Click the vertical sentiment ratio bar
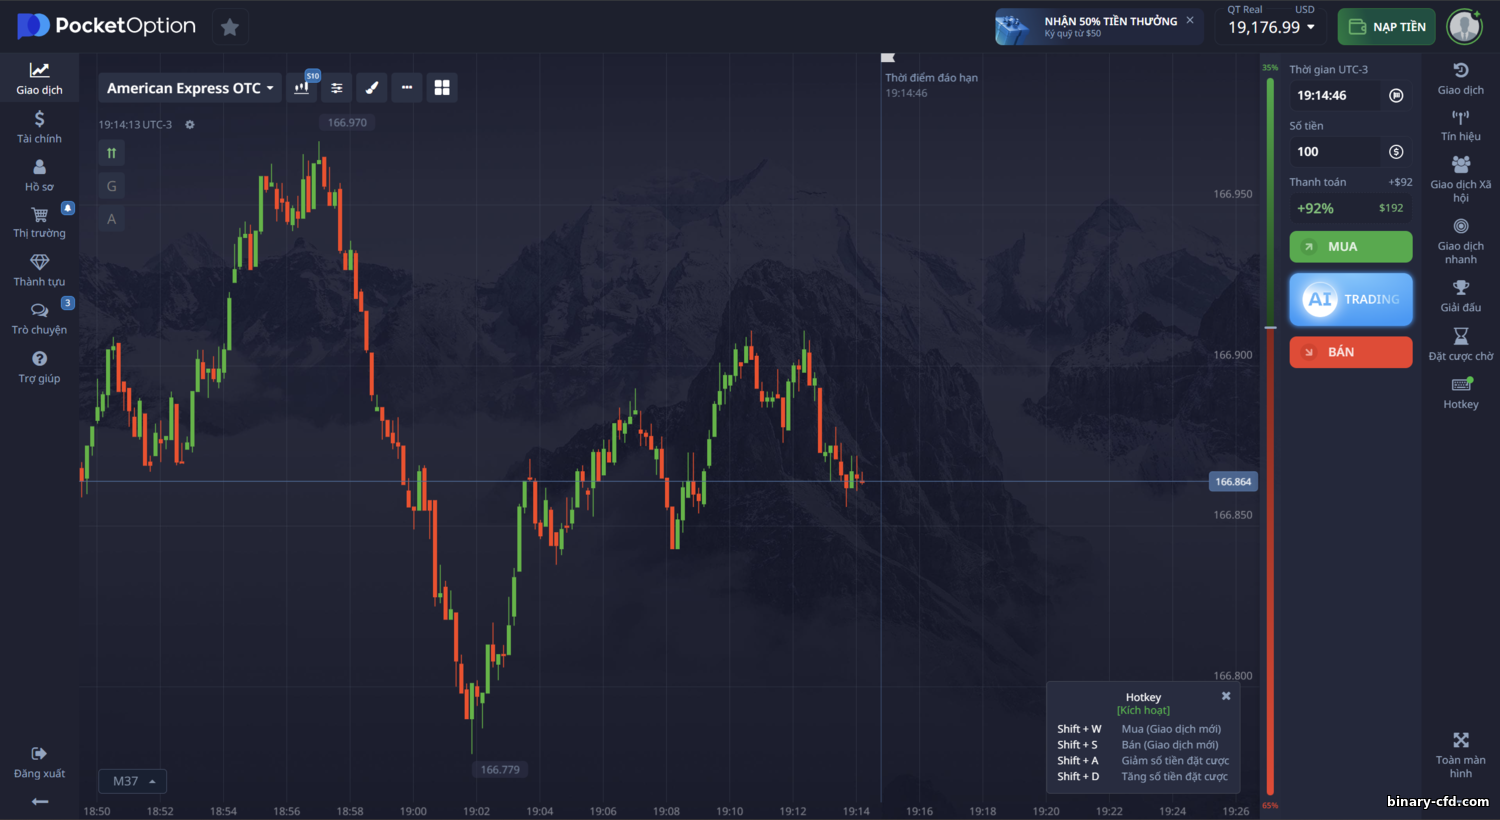Viewport: 1500px width, 820px height. (x=1270, y=436)
